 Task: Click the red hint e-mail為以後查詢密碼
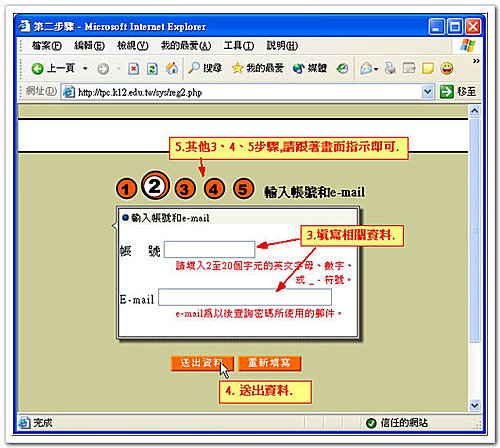(x=258, y=313)
